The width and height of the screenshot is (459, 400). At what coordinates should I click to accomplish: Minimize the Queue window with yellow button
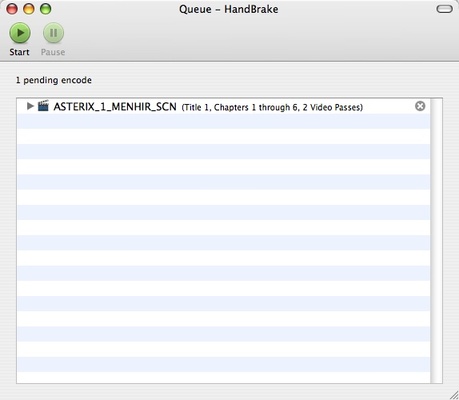point(29,9)
